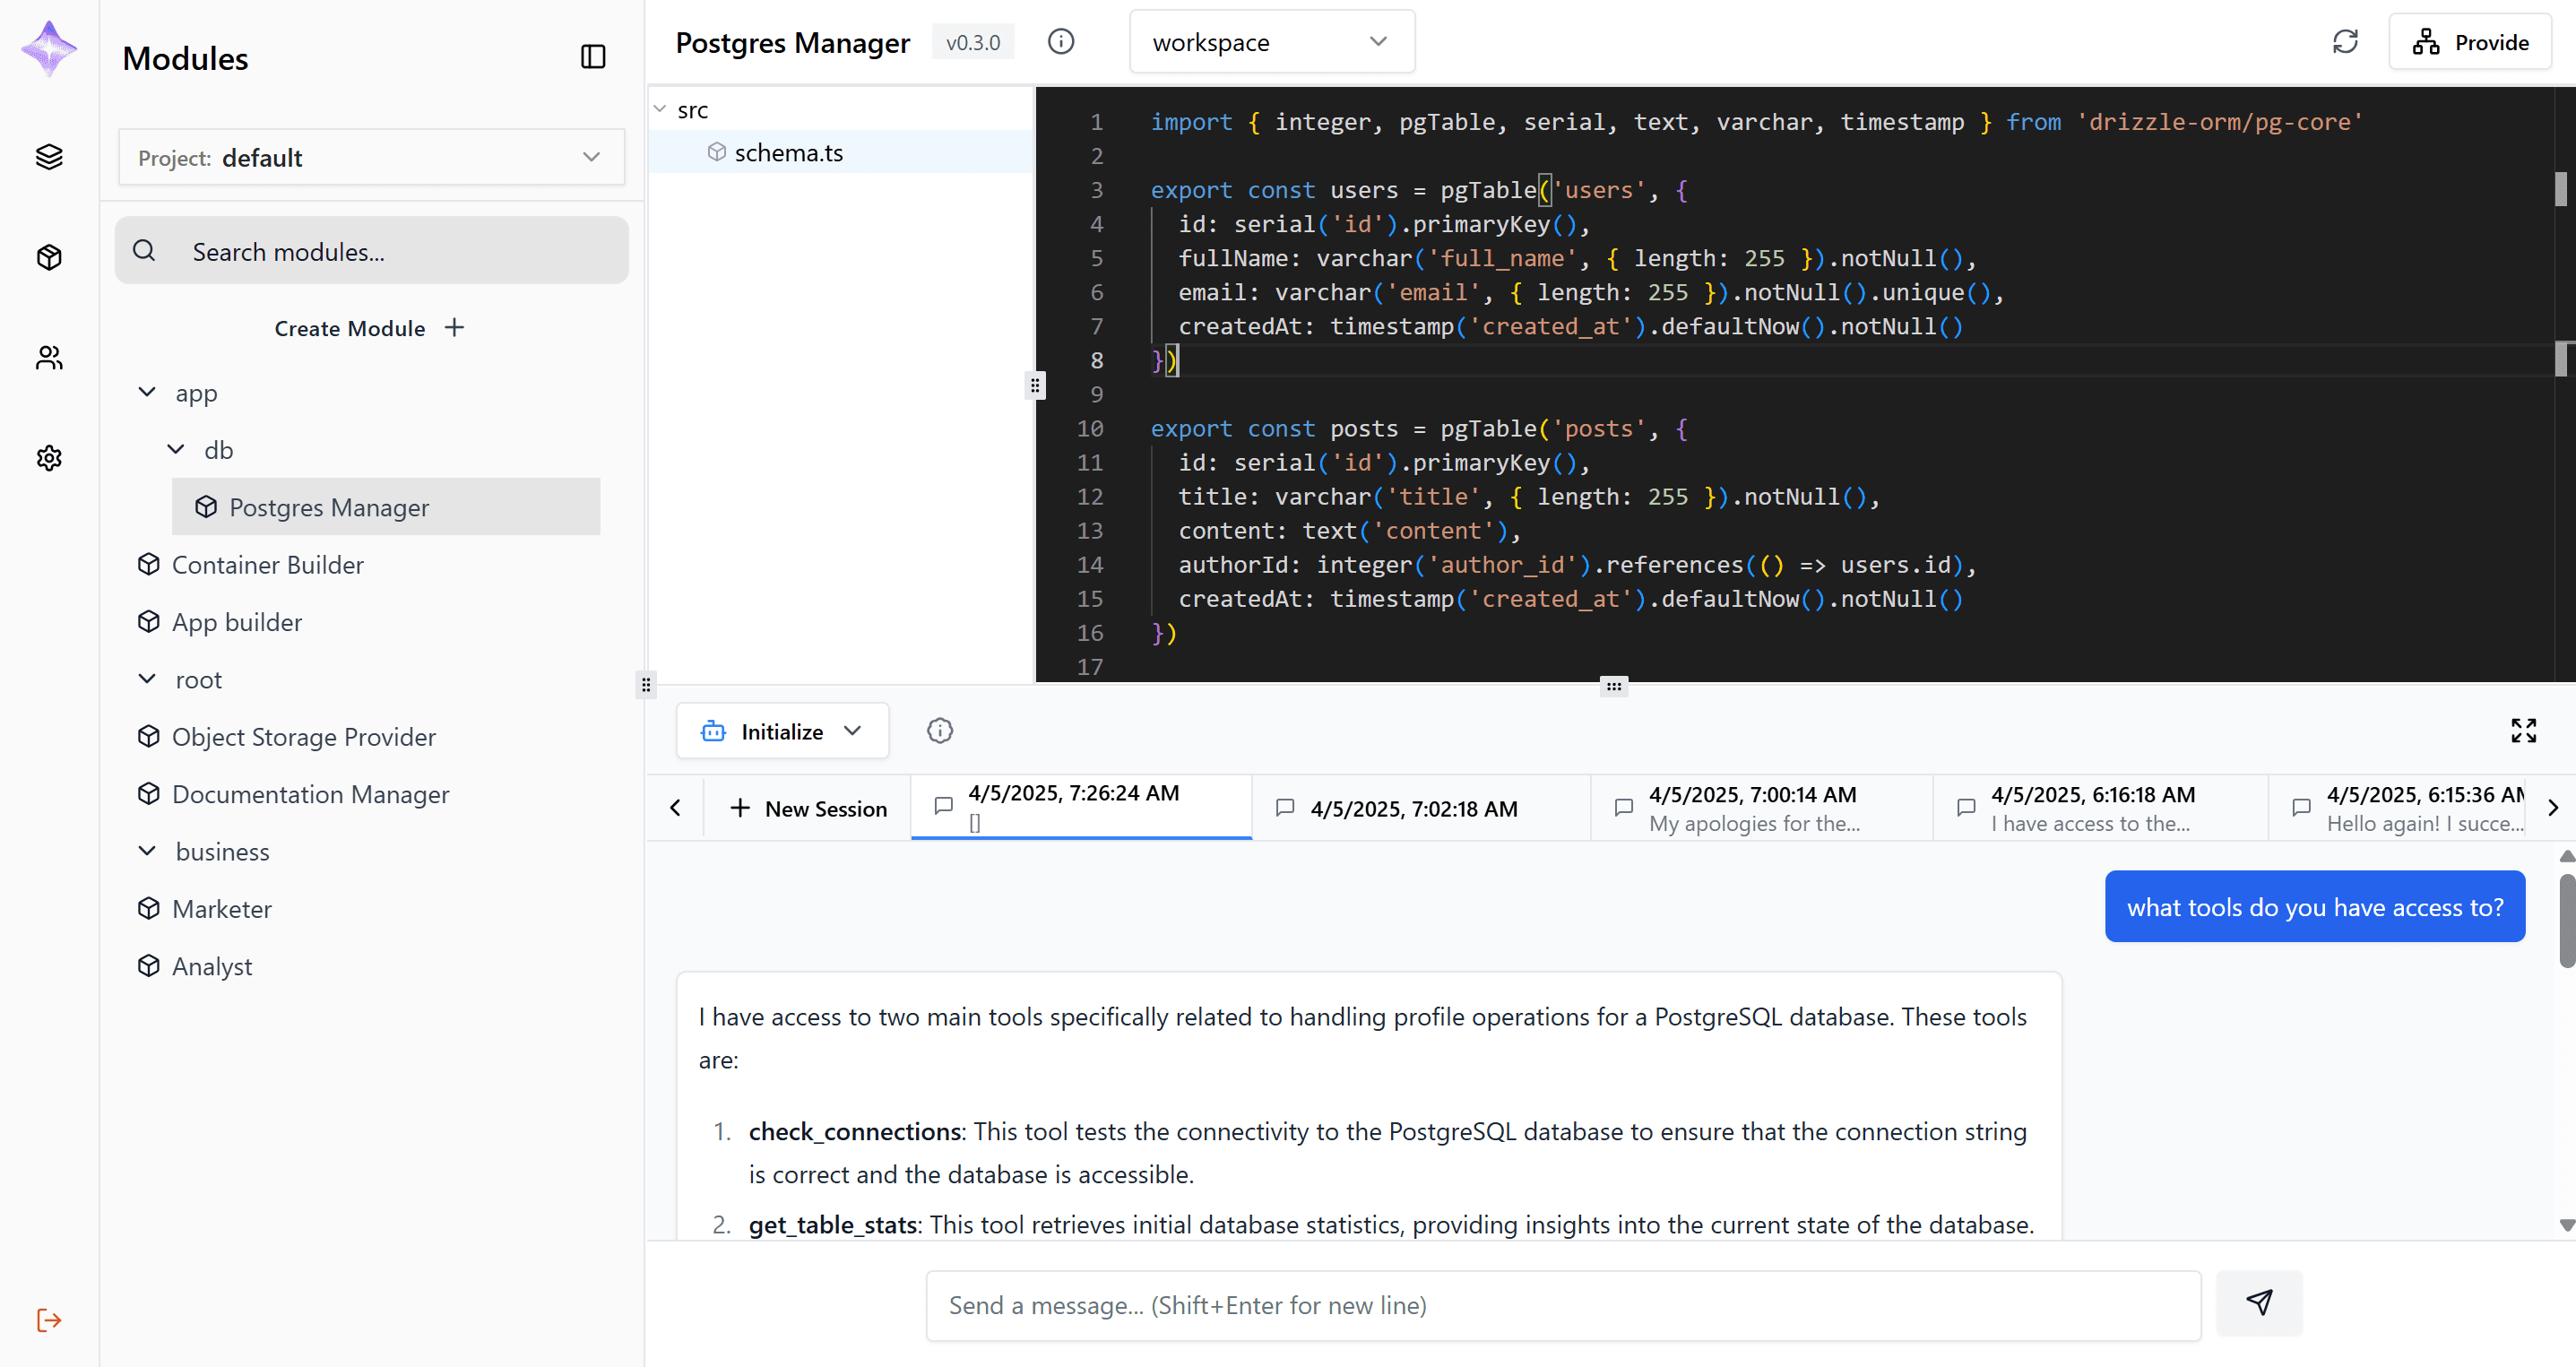Click the refresh icon in the header
This screenshot has width=2576, height=1367.
(x=2345, y=42)
